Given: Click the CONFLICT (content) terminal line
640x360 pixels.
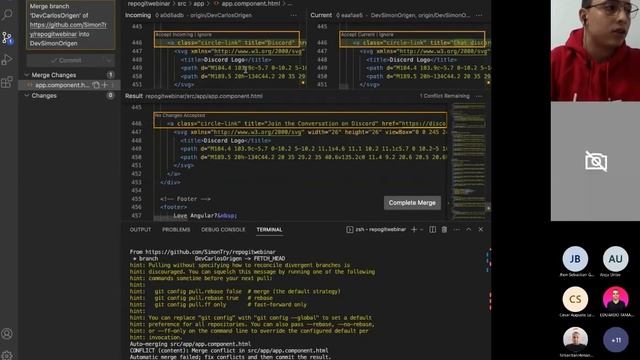Looking at the screenshot, I should [x=229, y=350].
